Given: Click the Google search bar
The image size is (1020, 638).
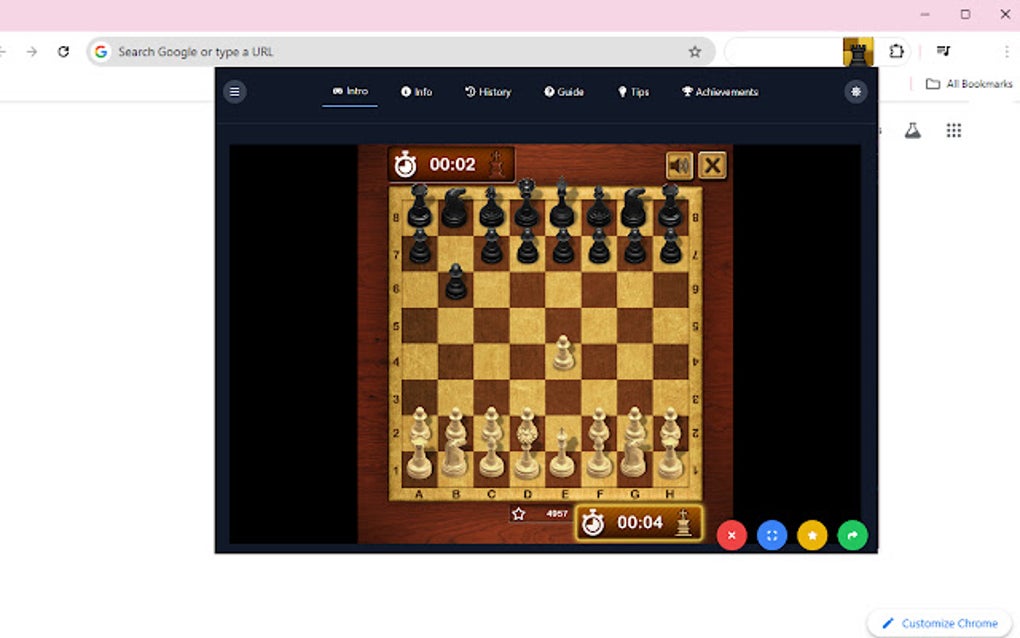Looking at the screenshot, I should coord(300,51).
